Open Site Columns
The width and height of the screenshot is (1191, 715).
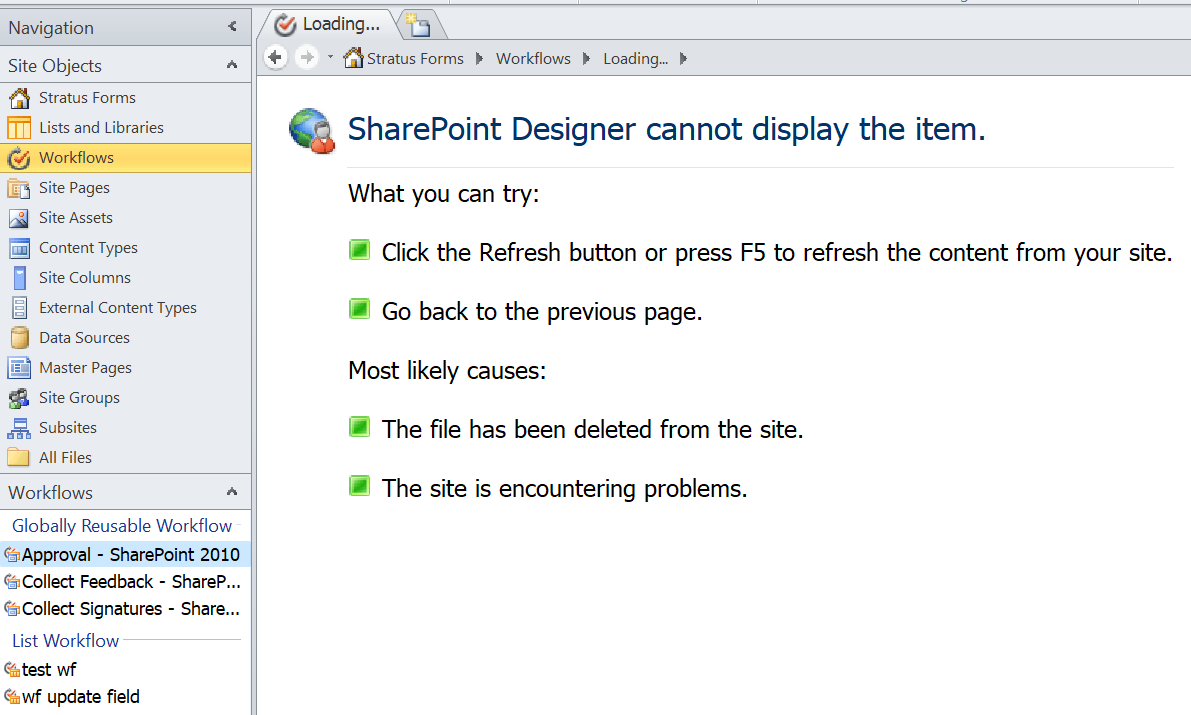coord(125,278)
